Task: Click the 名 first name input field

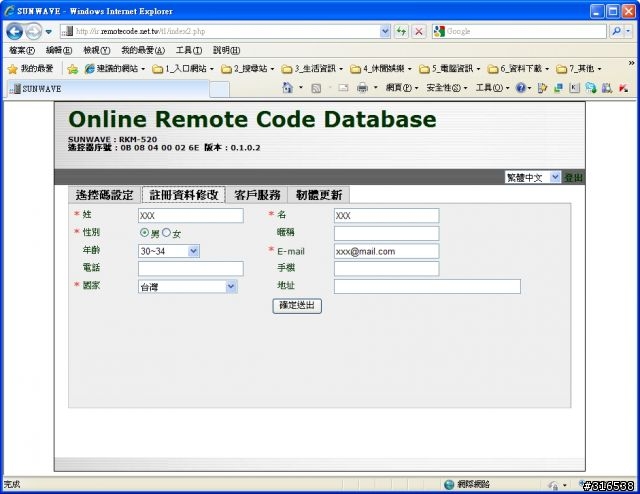Action: pyautogui.click(x=387, y=216)
